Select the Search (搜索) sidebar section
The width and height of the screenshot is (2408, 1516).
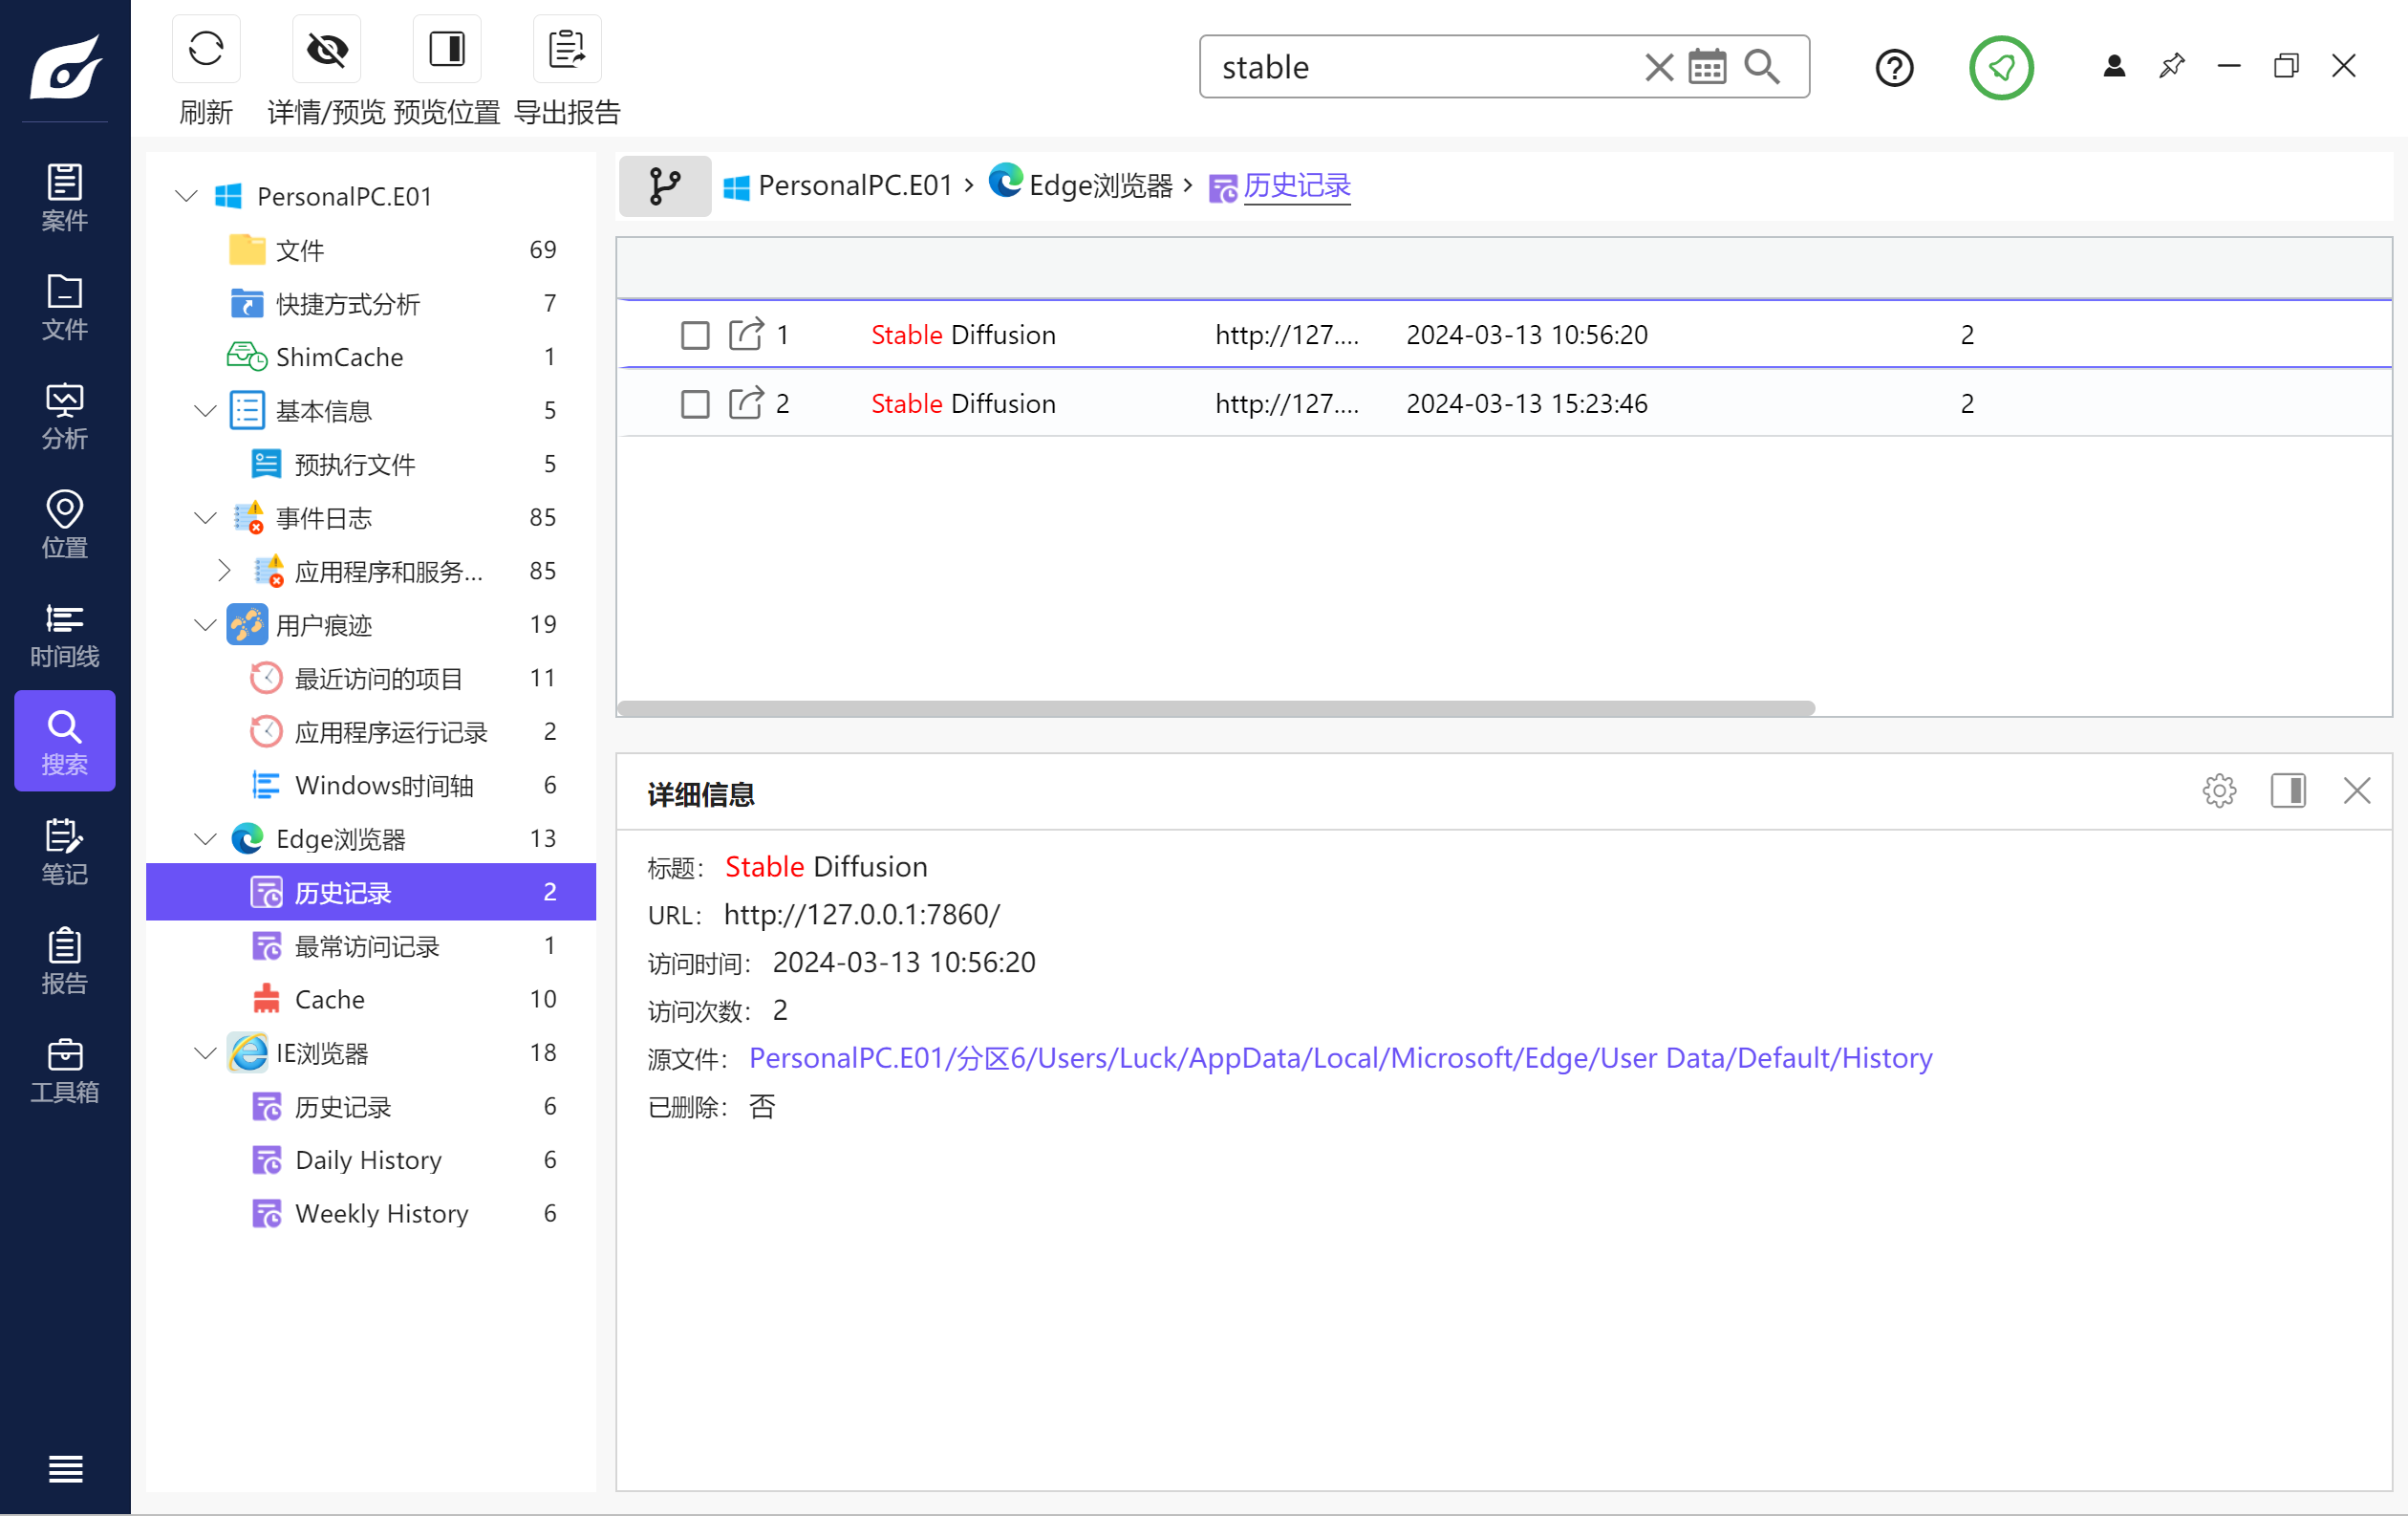(65, 742)
